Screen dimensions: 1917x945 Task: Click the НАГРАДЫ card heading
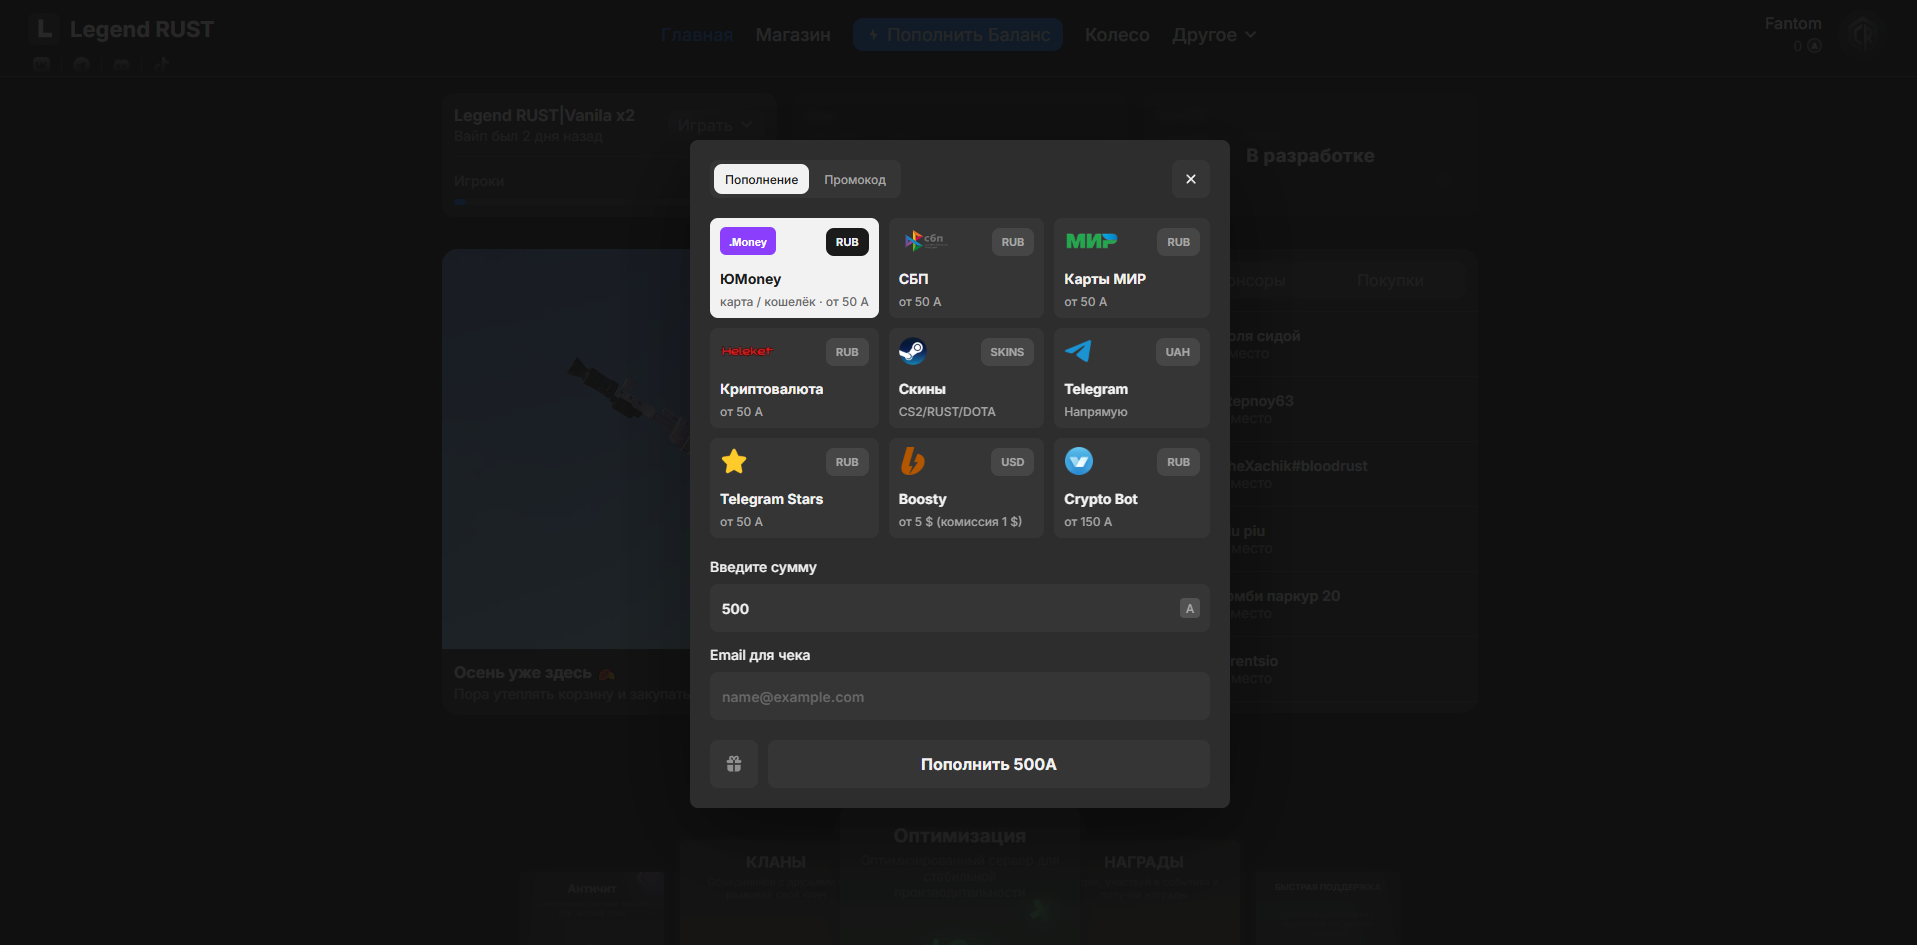click(x=1144, y=862)
